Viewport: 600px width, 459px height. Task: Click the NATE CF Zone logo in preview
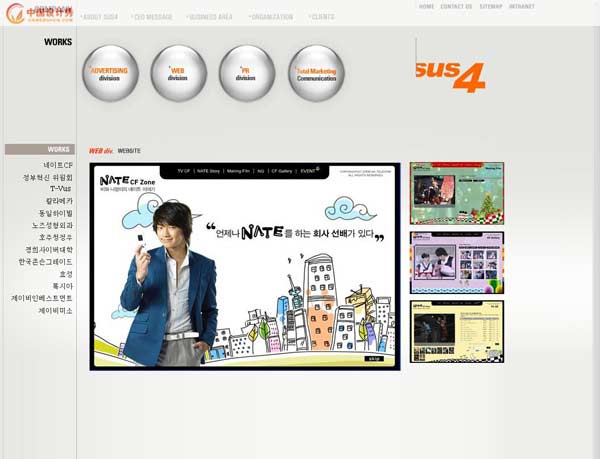127,183
